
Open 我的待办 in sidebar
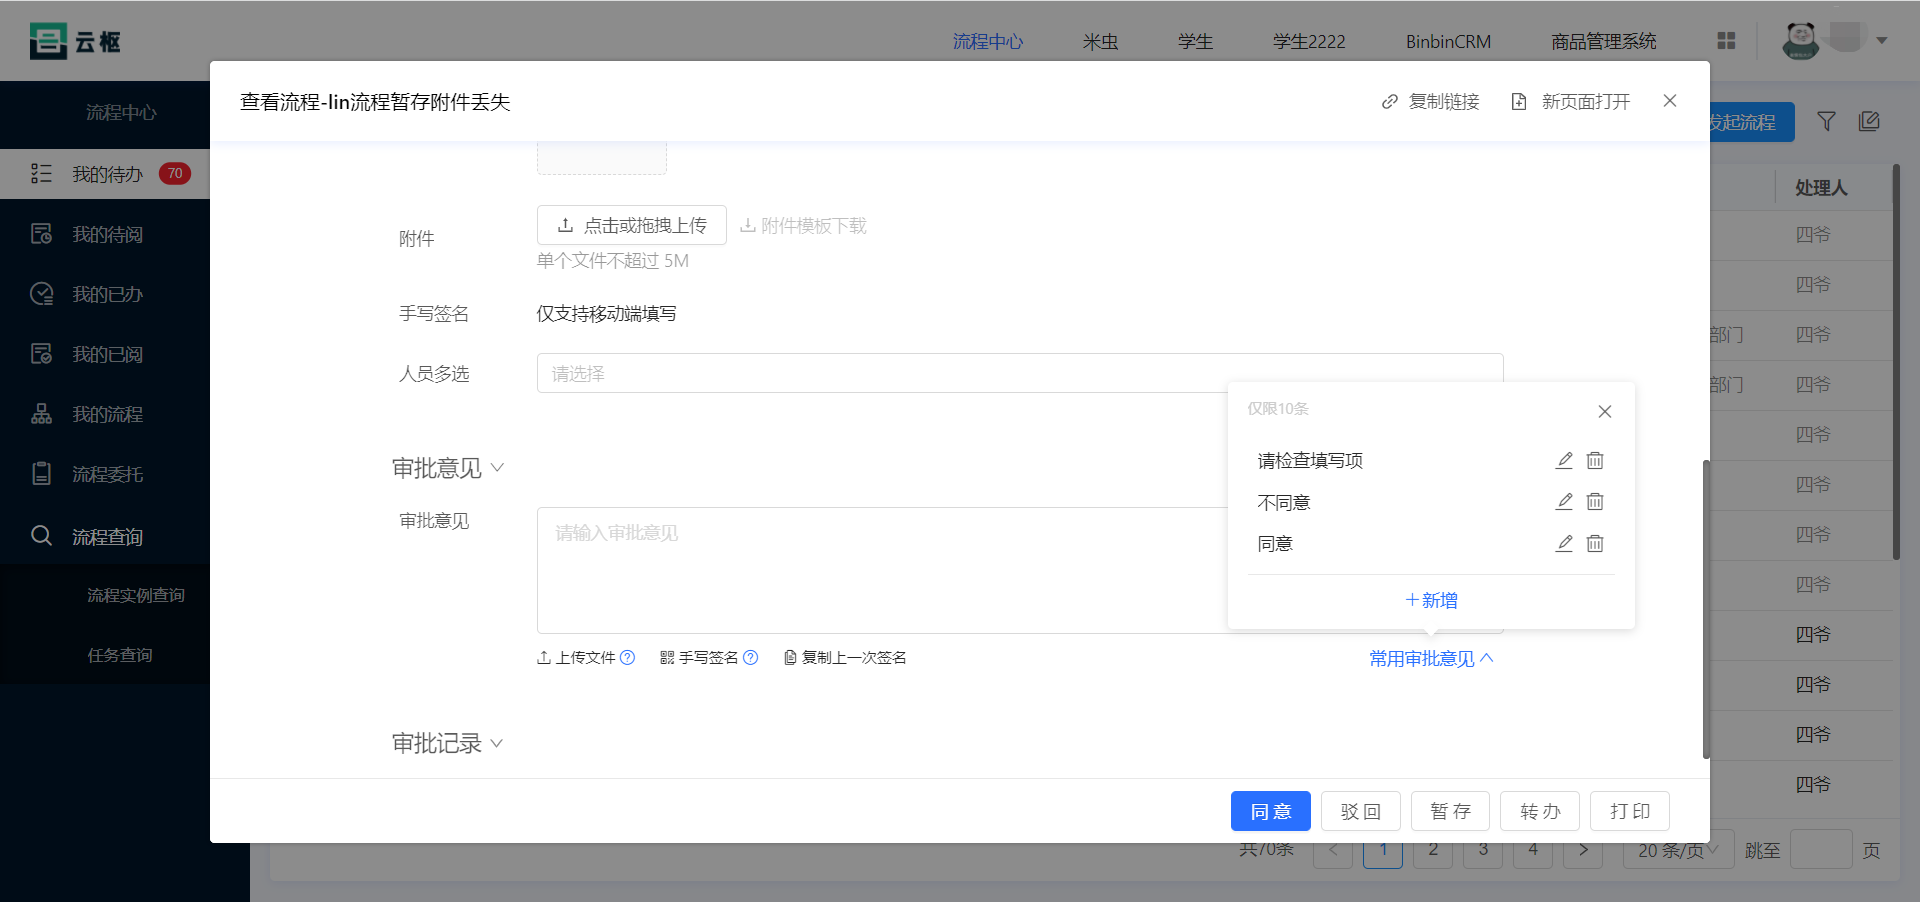click(x=105, y=174)
